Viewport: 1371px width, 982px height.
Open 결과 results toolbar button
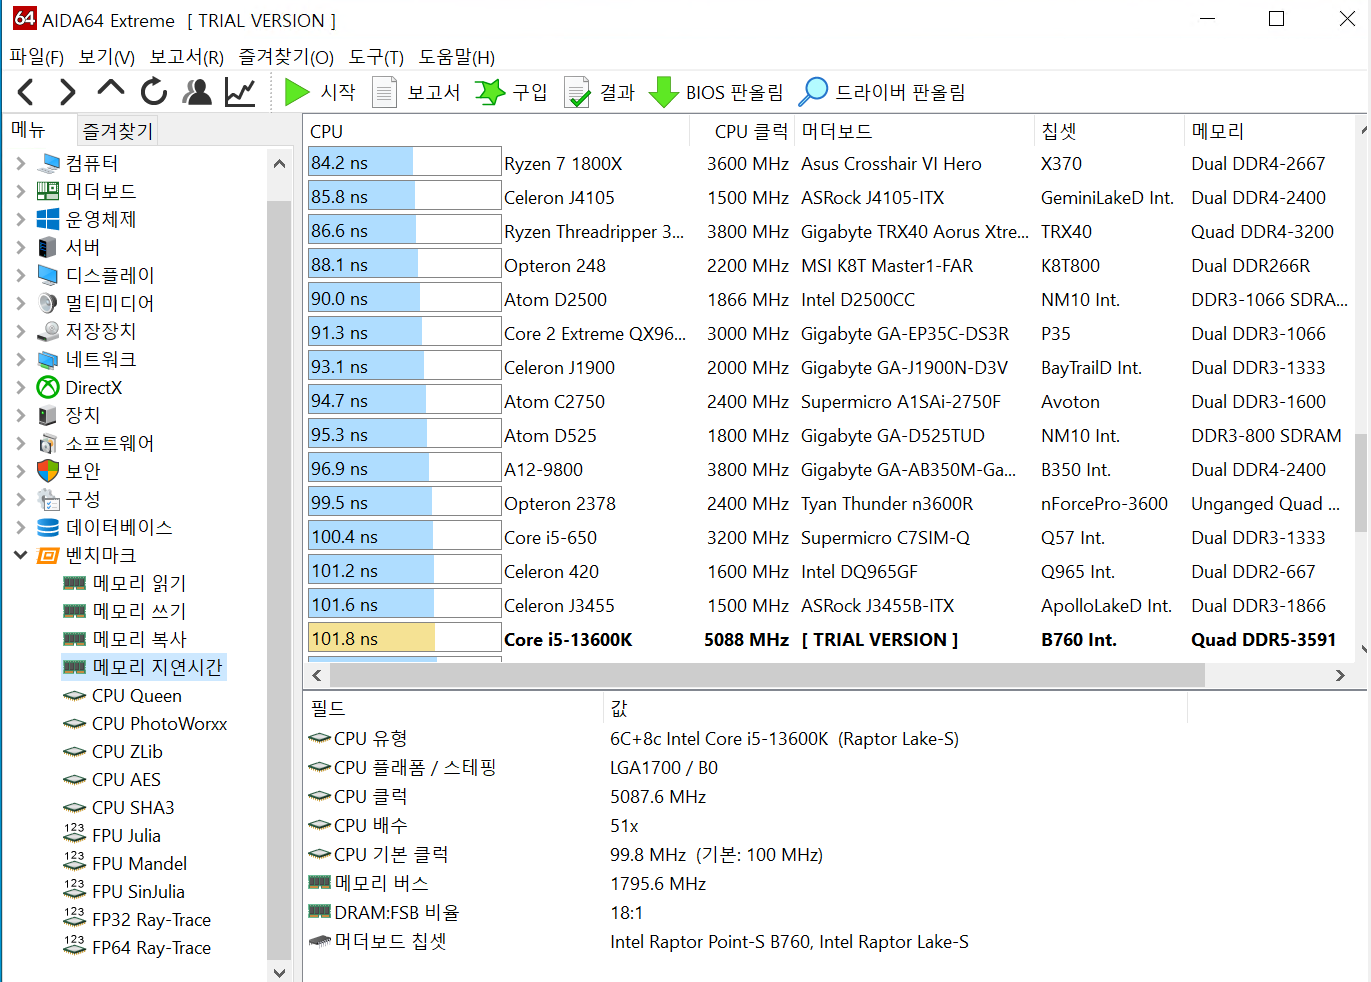coord(600,92)
